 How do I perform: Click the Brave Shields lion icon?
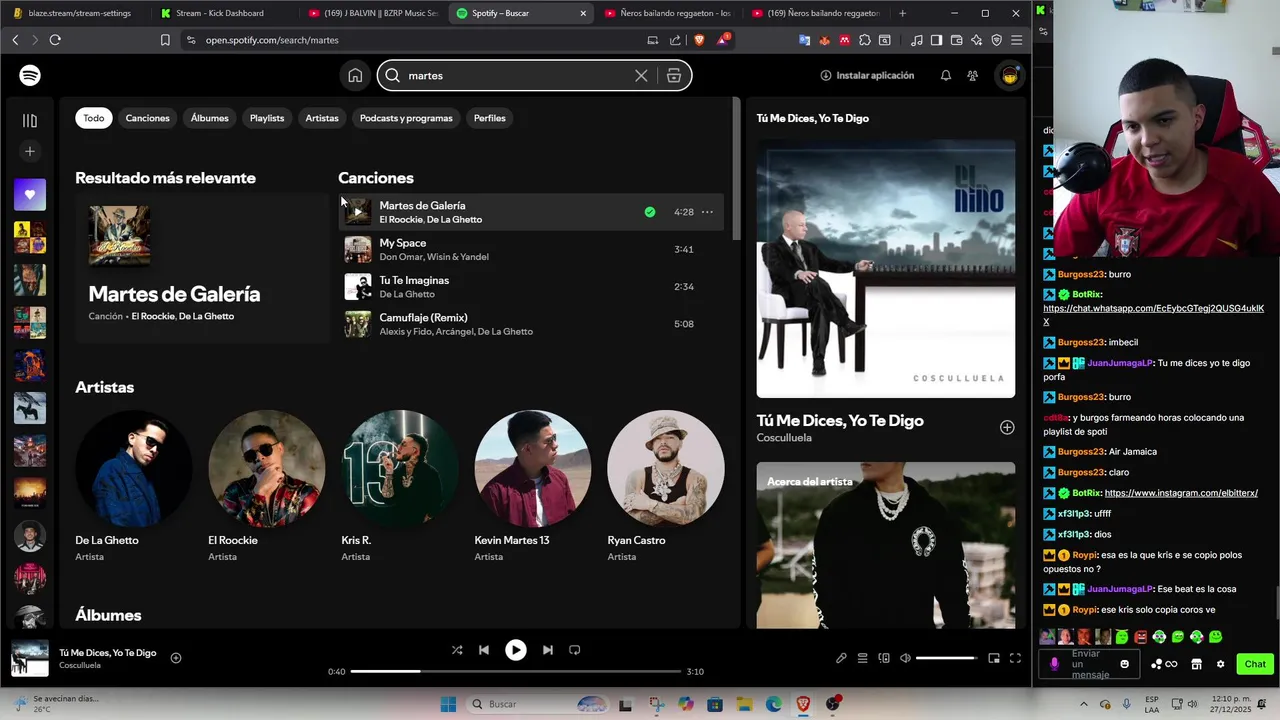(698, 40)
